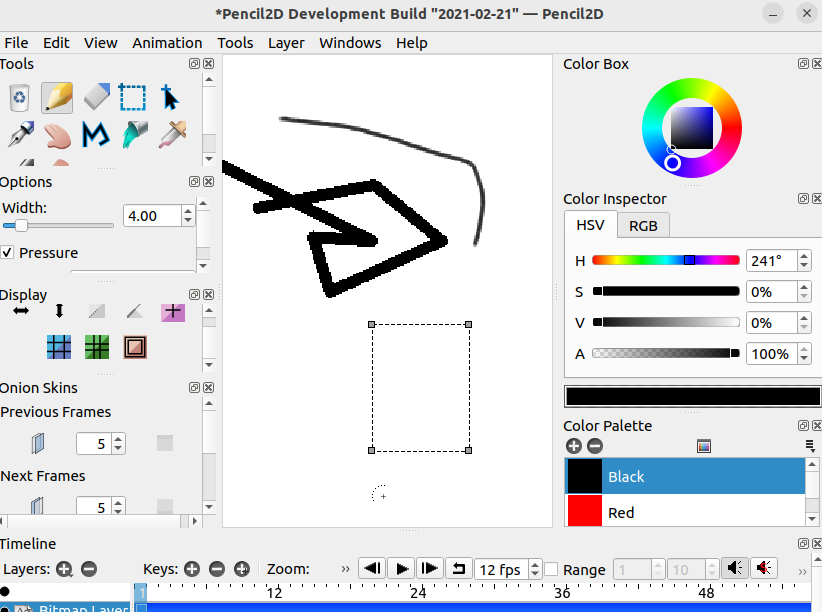
Task: Open the Layer menu
Action: coord(286,42)
